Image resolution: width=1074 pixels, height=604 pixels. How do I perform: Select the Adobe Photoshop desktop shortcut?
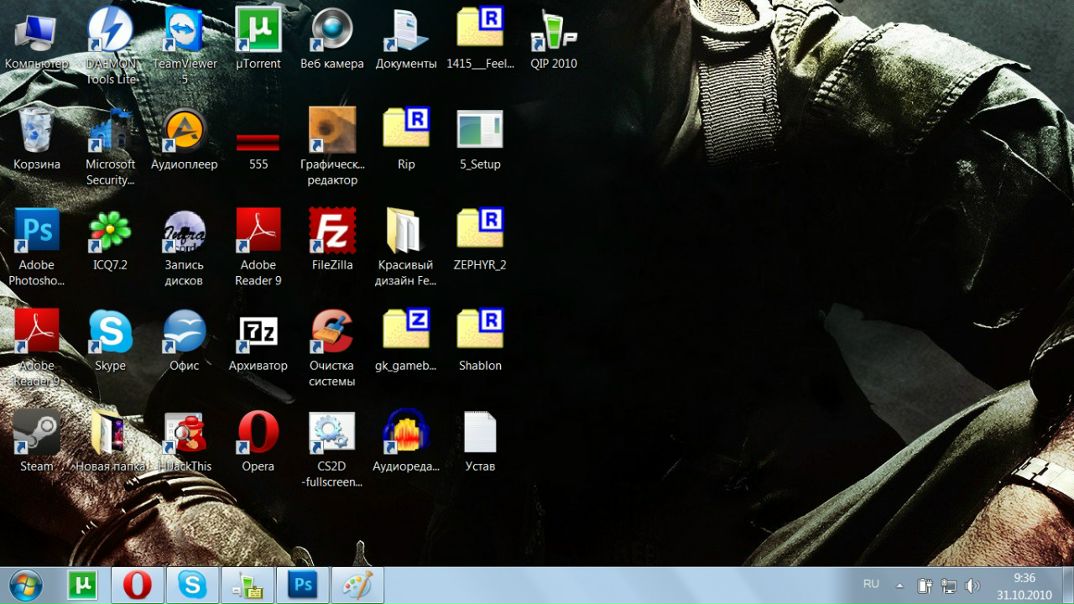pyautogui.click(x=37, y=232)
